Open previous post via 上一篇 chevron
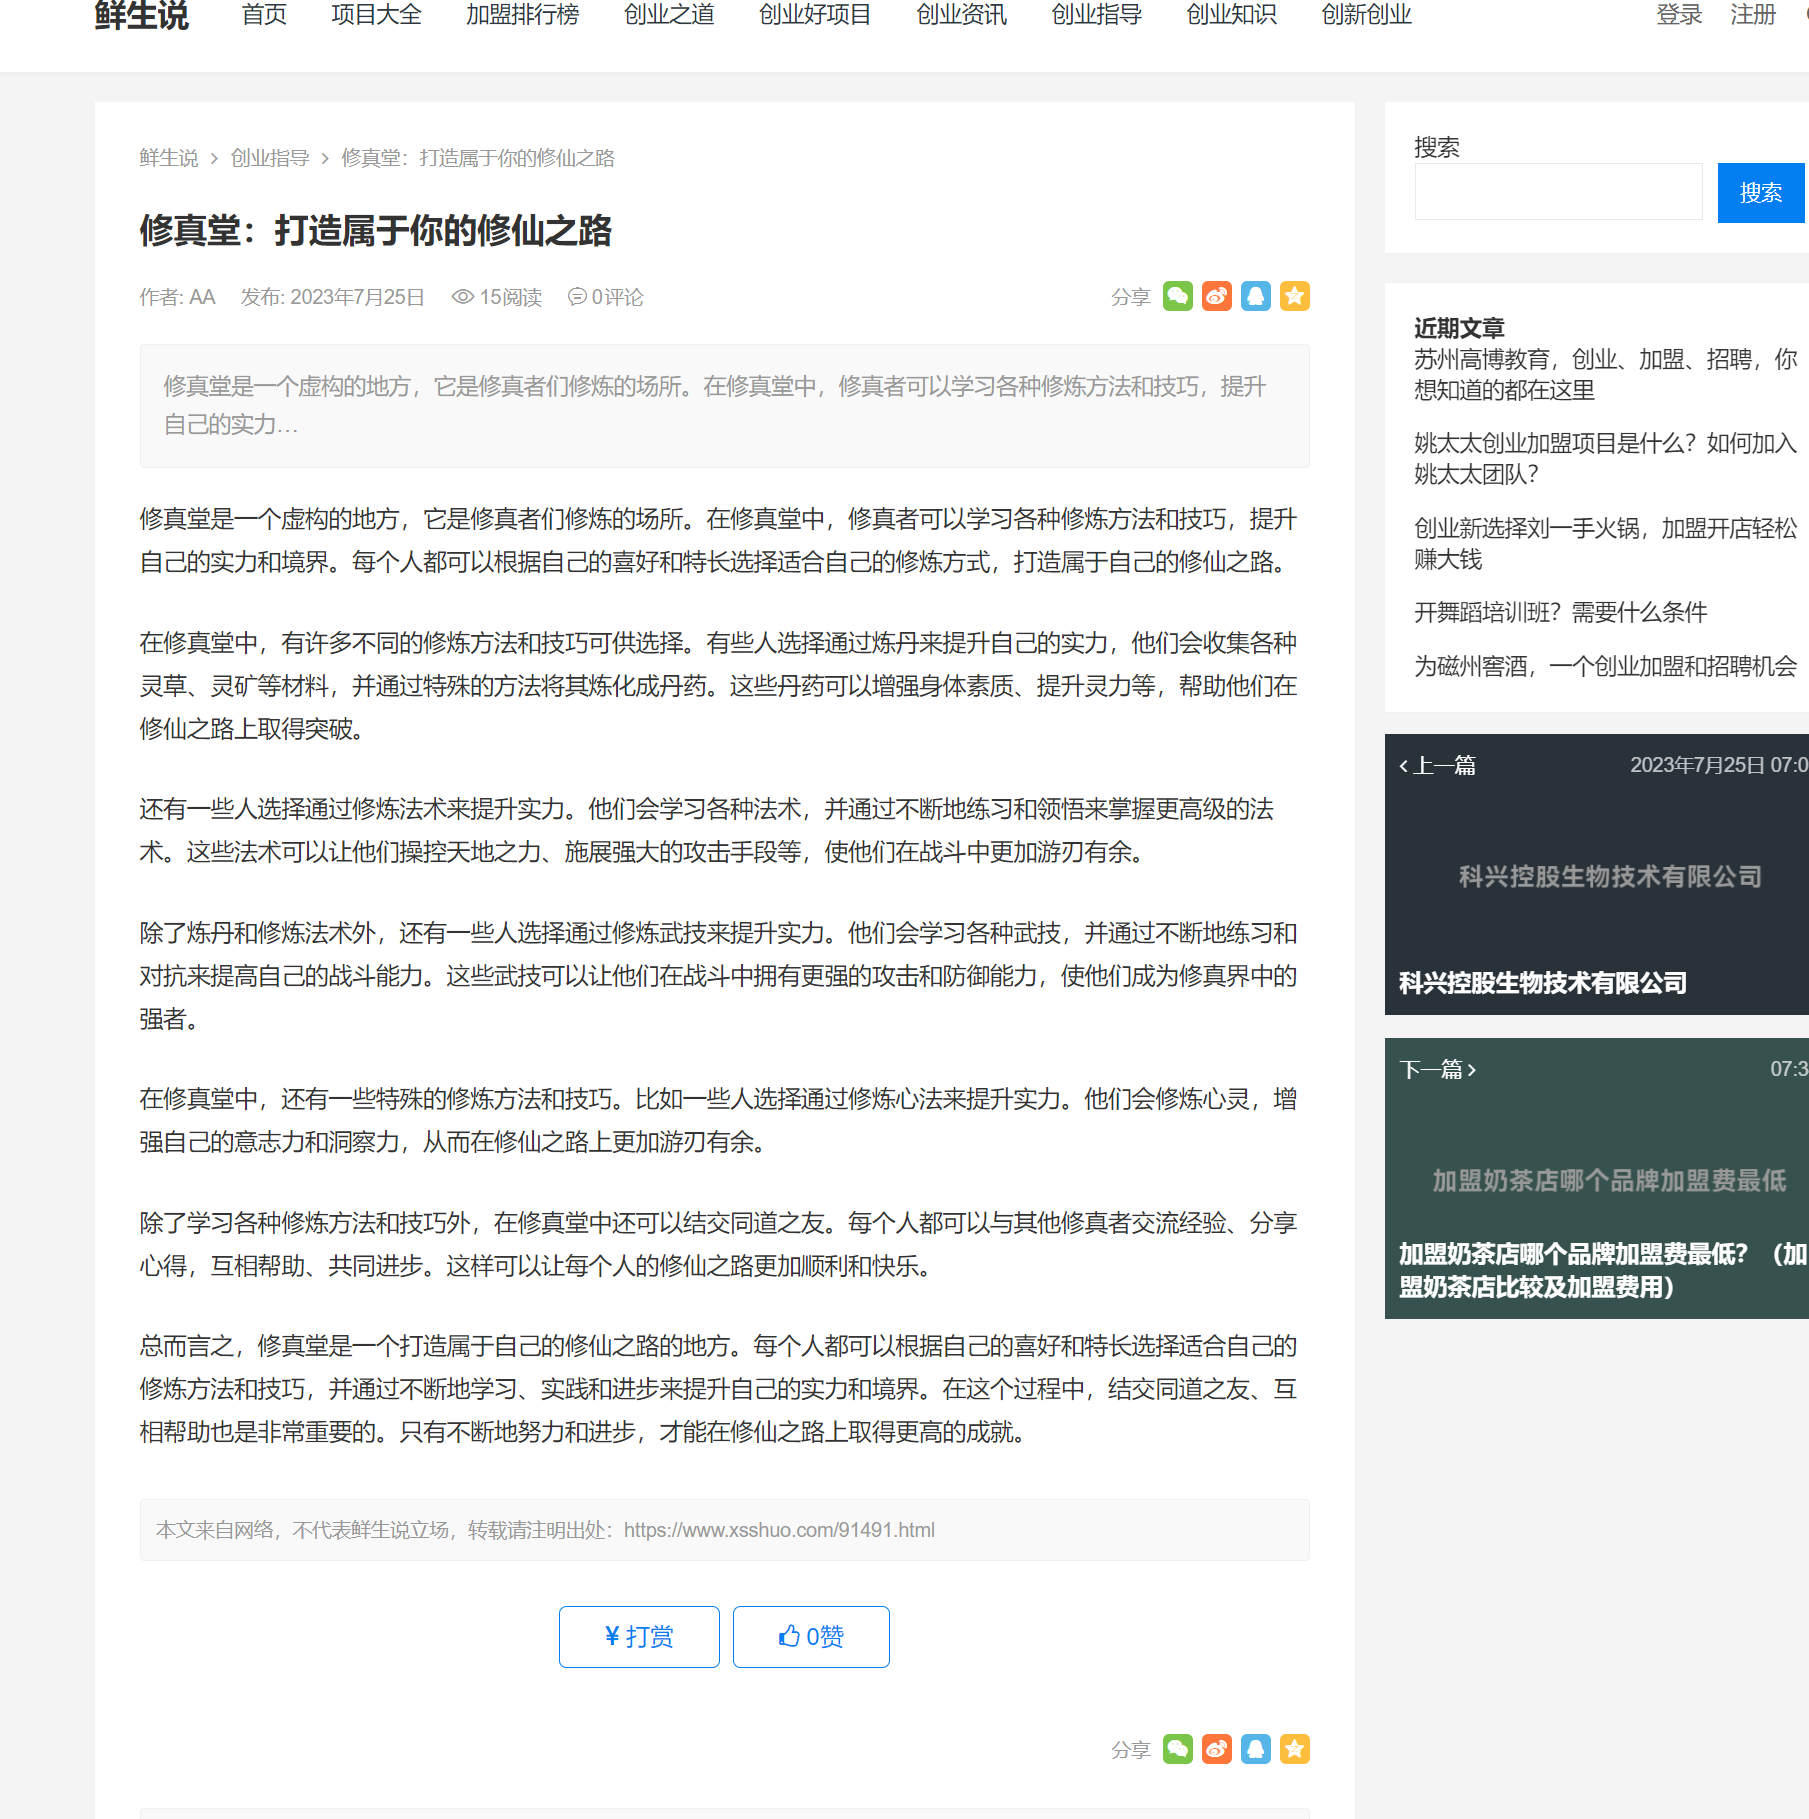This screenshot has width=1809, height=1819. tap(1403, 765)
